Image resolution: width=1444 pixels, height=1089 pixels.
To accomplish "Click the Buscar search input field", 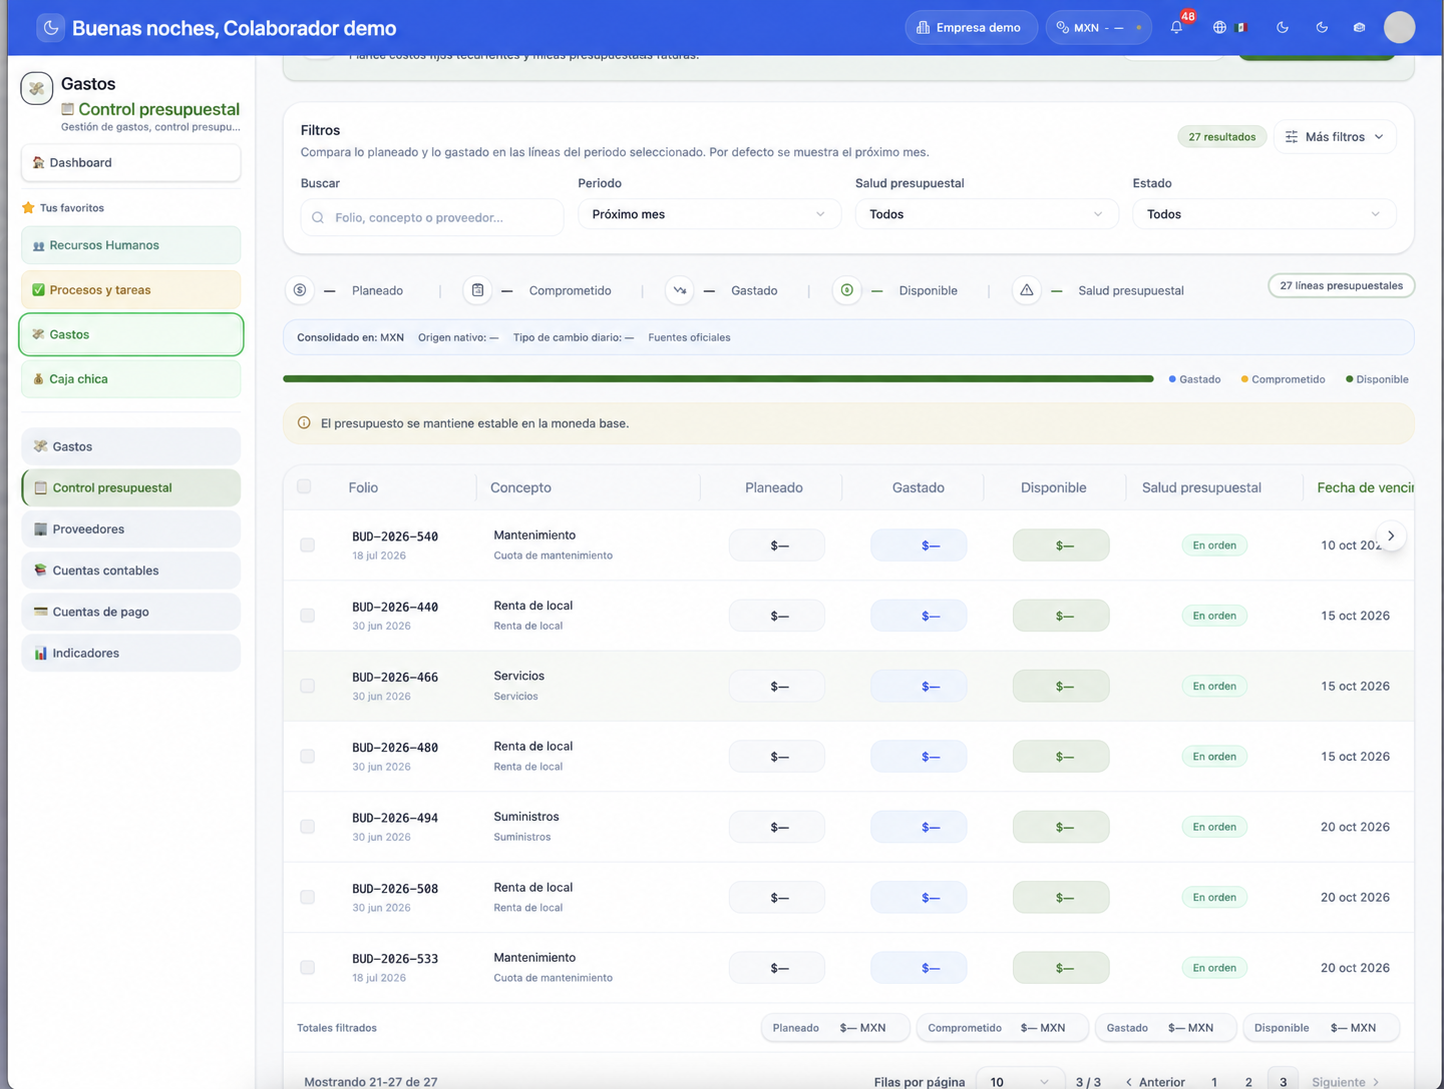I will tap(432, 217).
